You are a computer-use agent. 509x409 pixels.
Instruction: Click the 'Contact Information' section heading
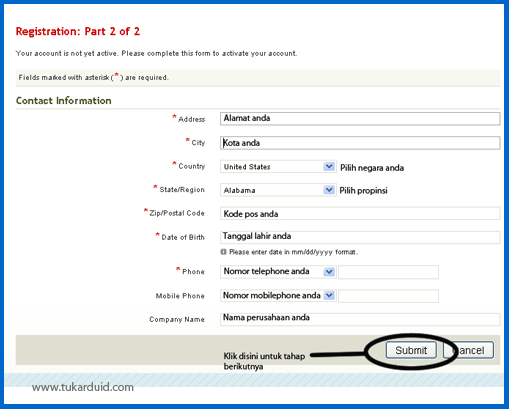click(x=64, y=100)
